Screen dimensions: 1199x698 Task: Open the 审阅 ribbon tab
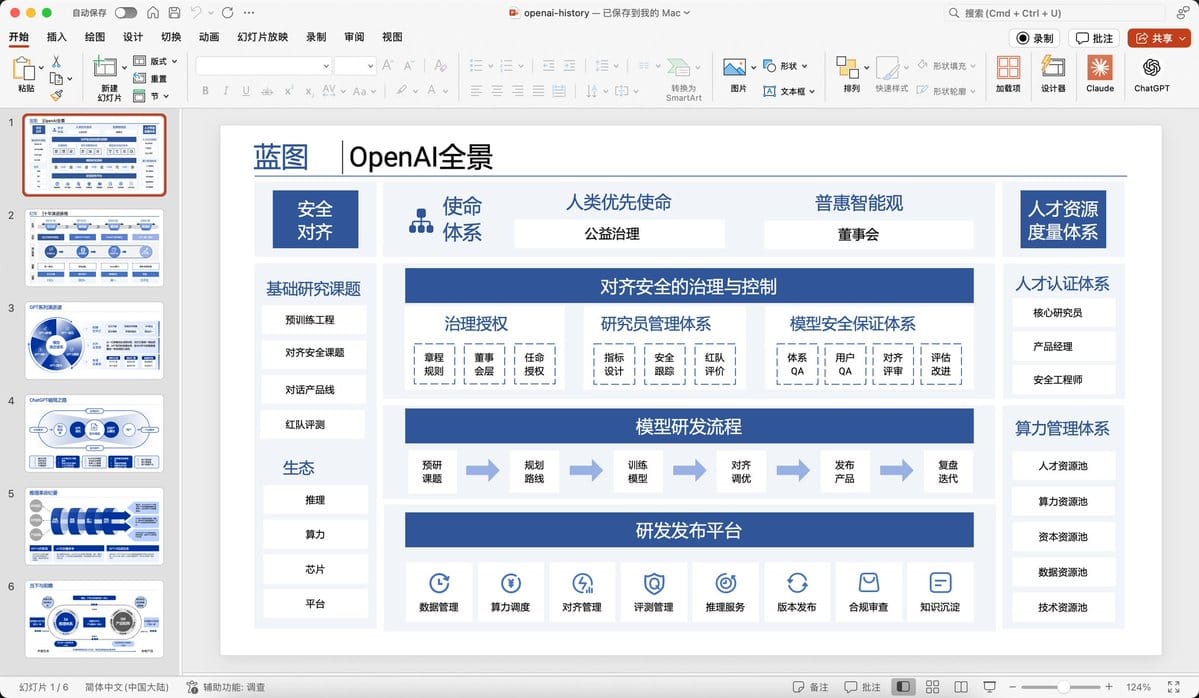tap(354, 37)
